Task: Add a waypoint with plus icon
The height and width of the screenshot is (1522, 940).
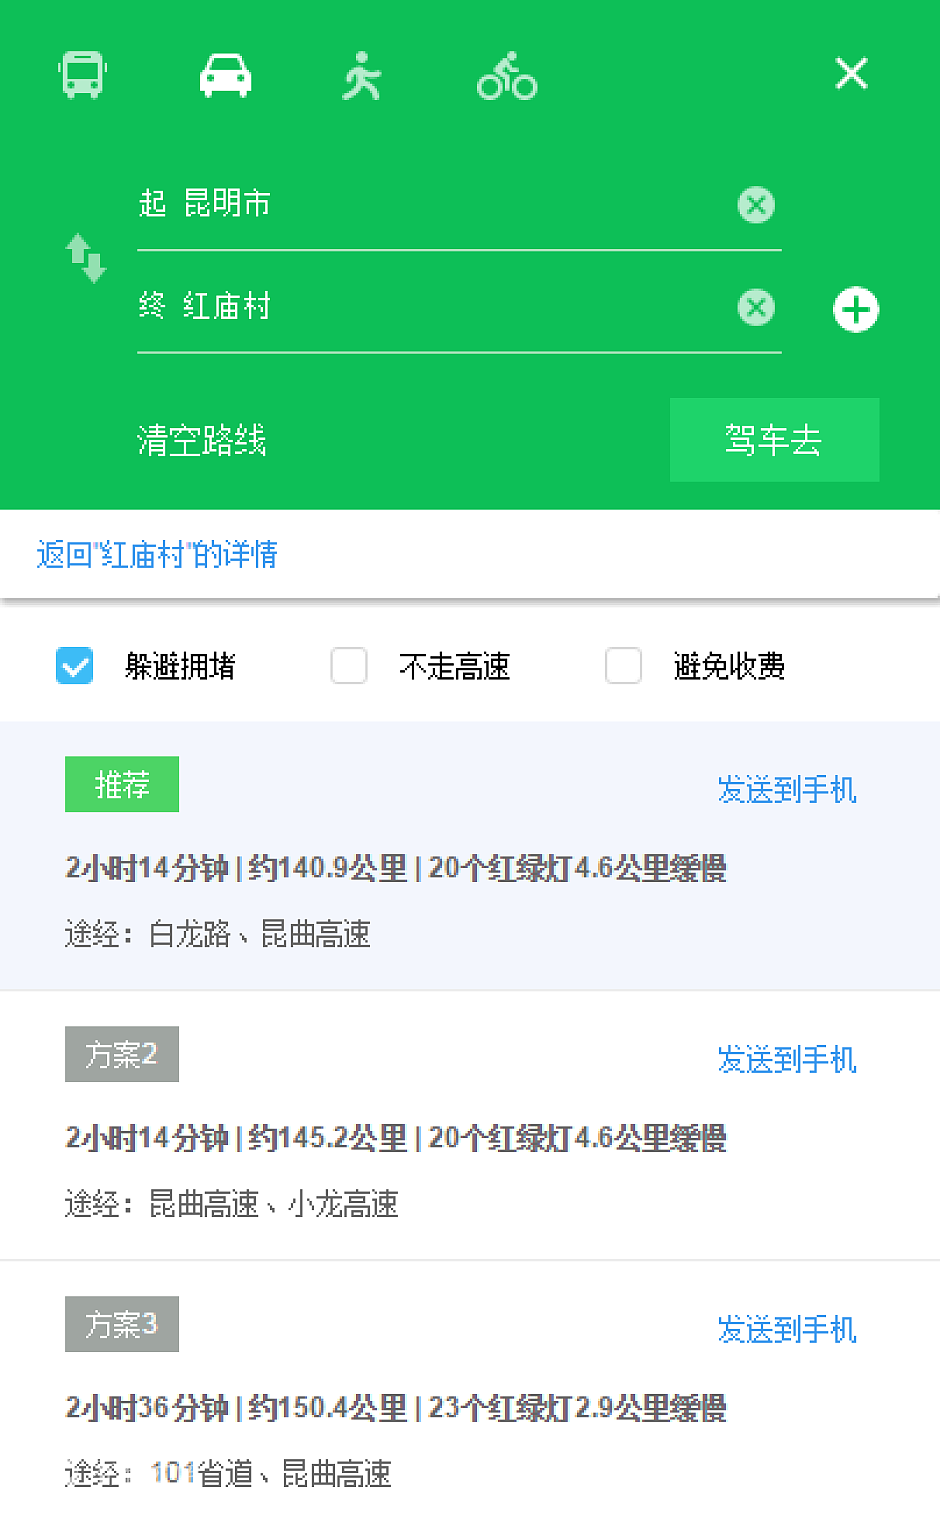Action: [856, 309]
